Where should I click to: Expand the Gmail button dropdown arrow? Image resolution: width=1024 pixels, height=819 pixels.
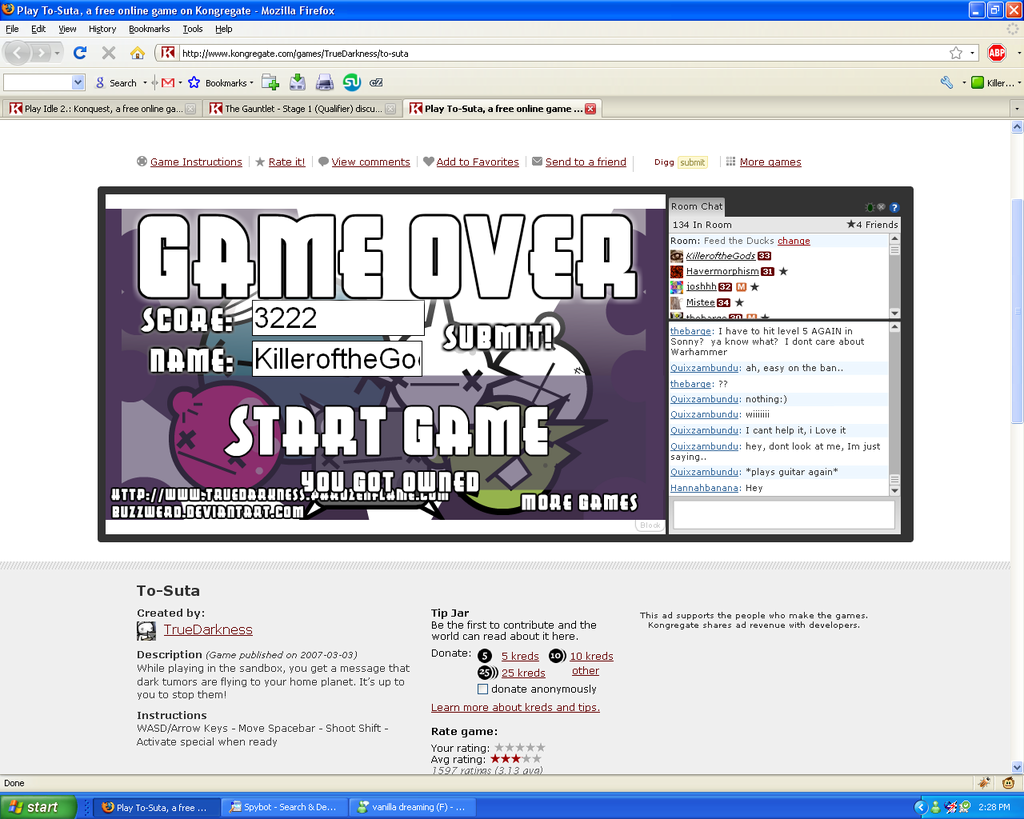click(x=180, y=83)
